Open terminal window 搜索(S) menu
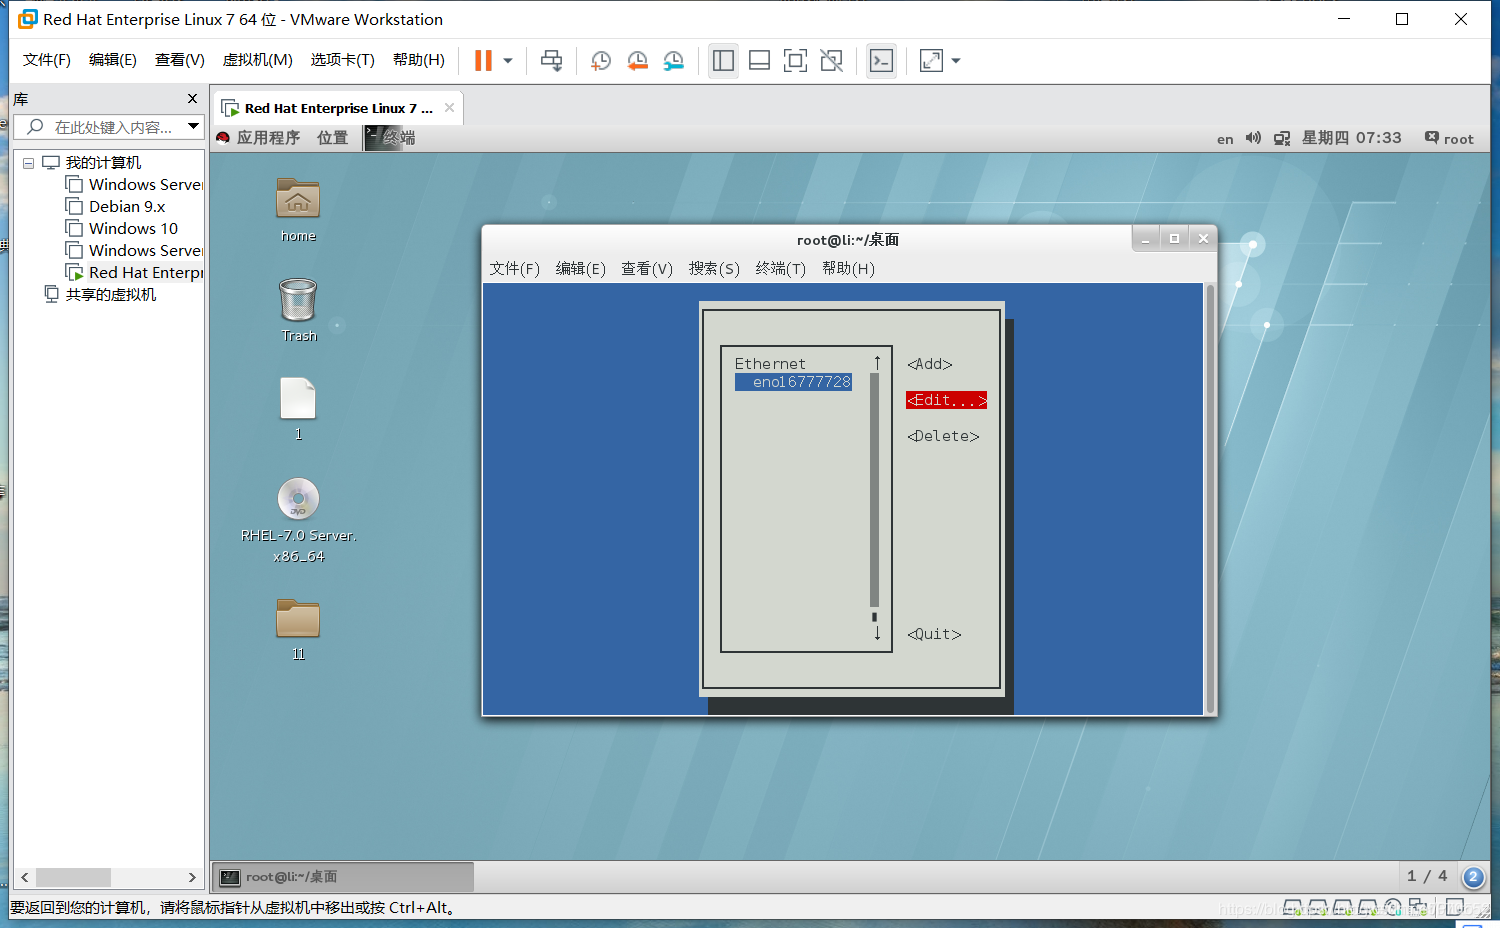 coord(714,268)
